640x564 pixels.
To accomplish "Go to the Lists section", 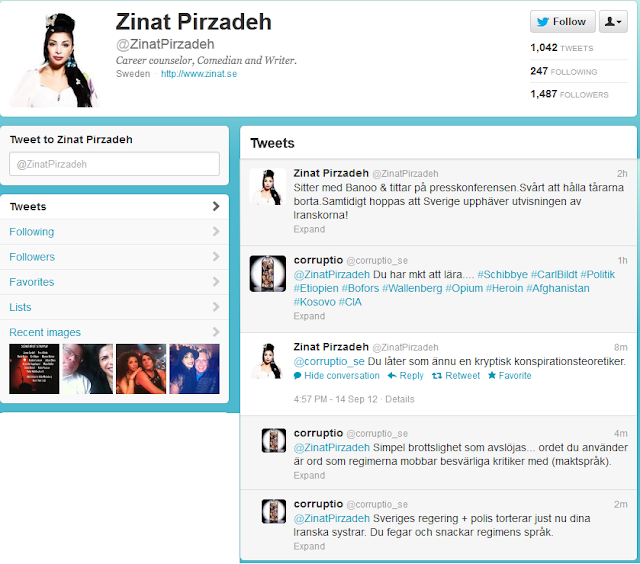I will [114, 307].
